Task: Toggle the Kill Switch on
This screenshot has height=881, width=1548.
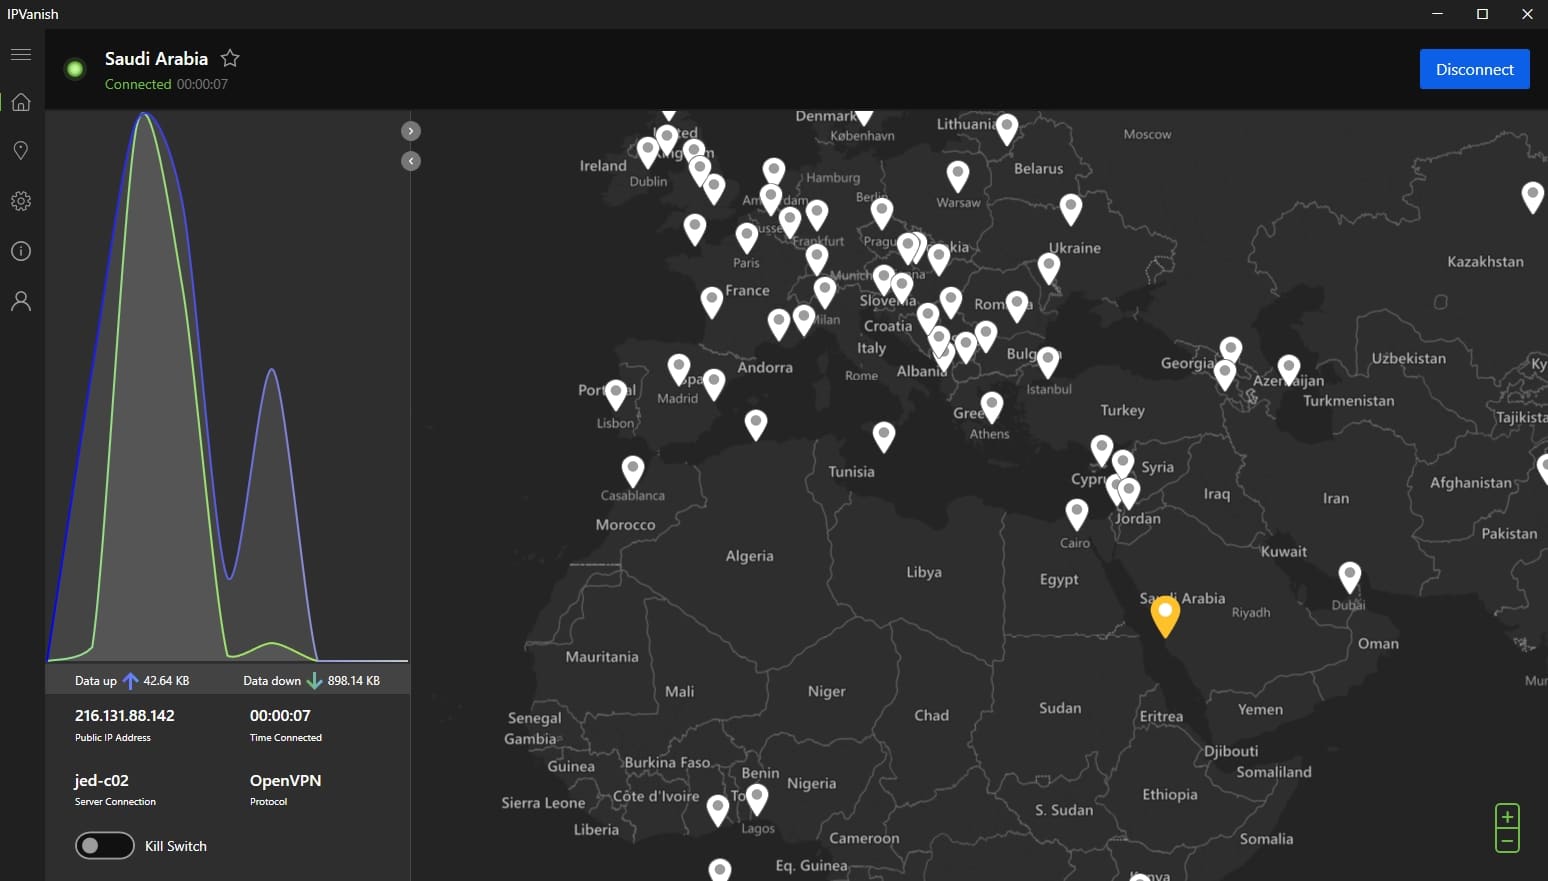Action: click(105, 846)
